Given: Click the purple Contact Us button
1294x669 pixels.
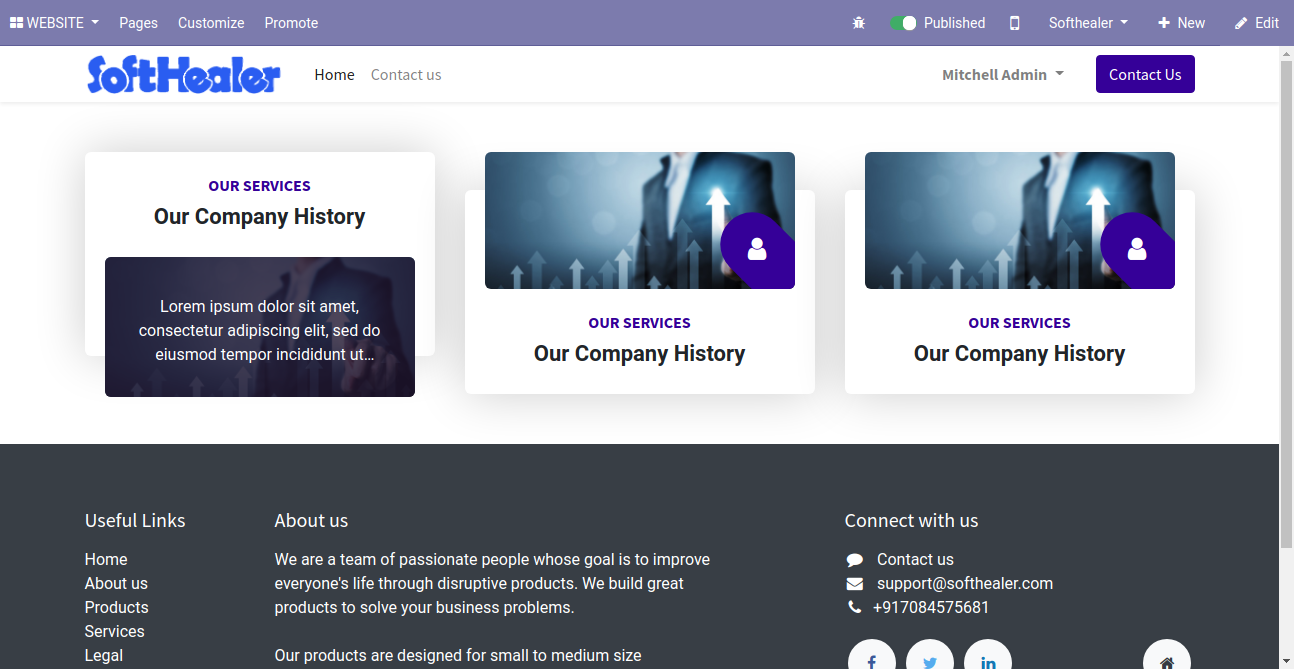Looking at the screenshot, I should pyautogui.click(x=1145, y=74).
